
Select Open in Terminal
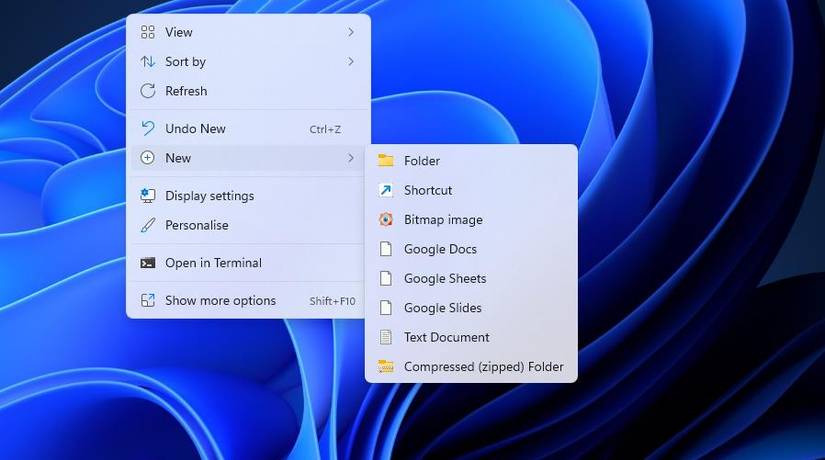click(x=248, y=263)
